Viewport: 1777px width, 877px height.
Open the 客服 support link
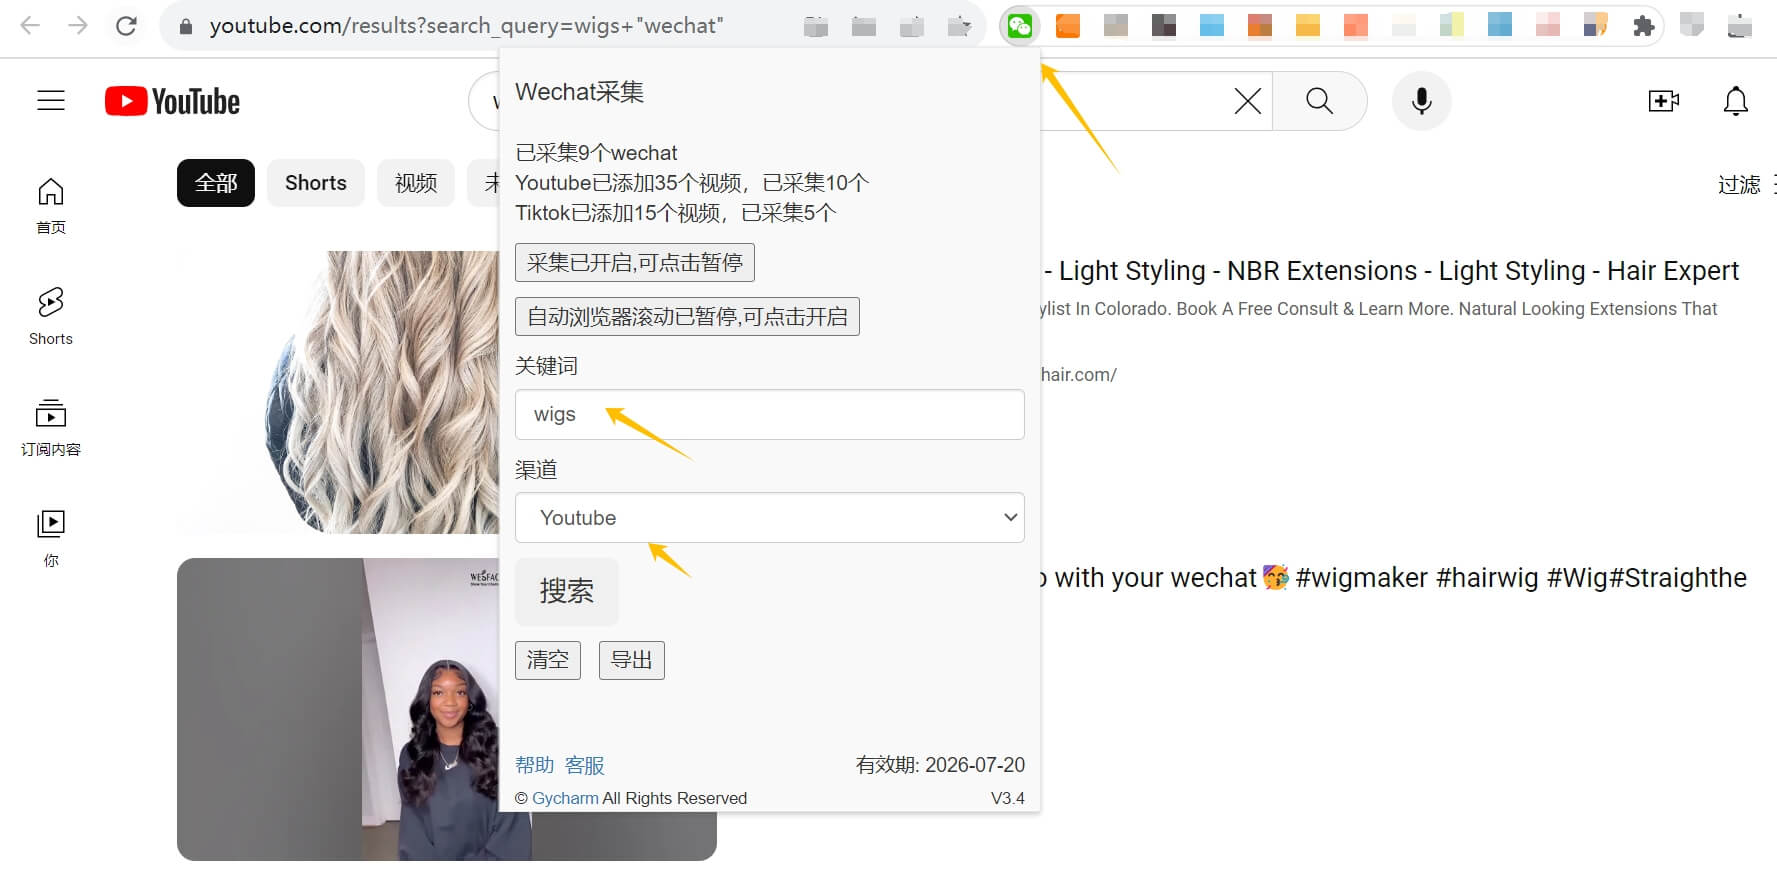tap(585, 765)
